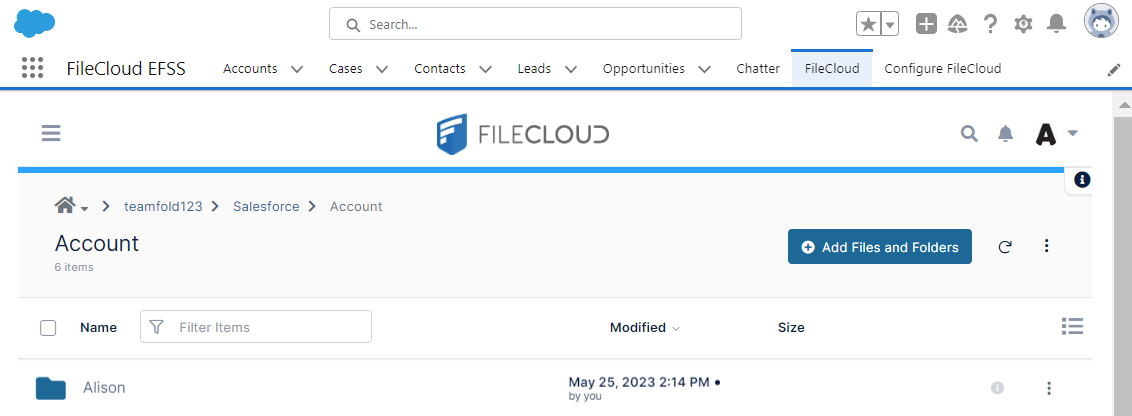
Task: Switch to the Chatter tab
Action: point(758,69)
